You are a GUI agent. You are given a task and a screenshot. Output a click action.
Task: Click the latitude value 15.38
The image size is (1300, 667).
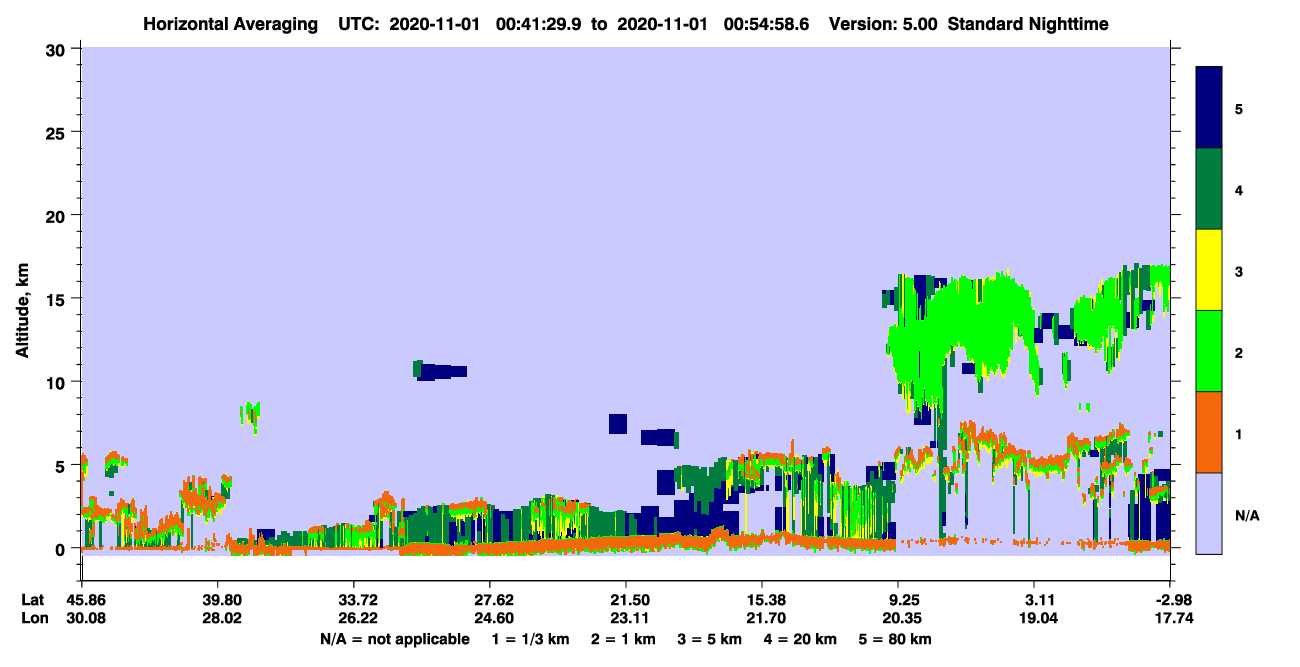(x=761, y=600)
